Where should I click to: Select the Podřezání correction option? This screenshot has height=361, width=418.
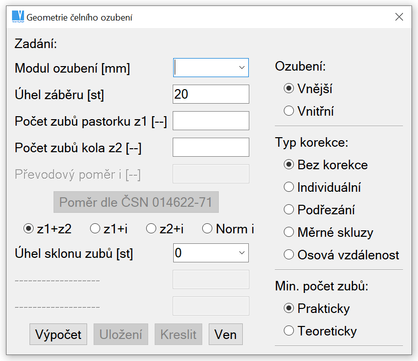point(319,210)
